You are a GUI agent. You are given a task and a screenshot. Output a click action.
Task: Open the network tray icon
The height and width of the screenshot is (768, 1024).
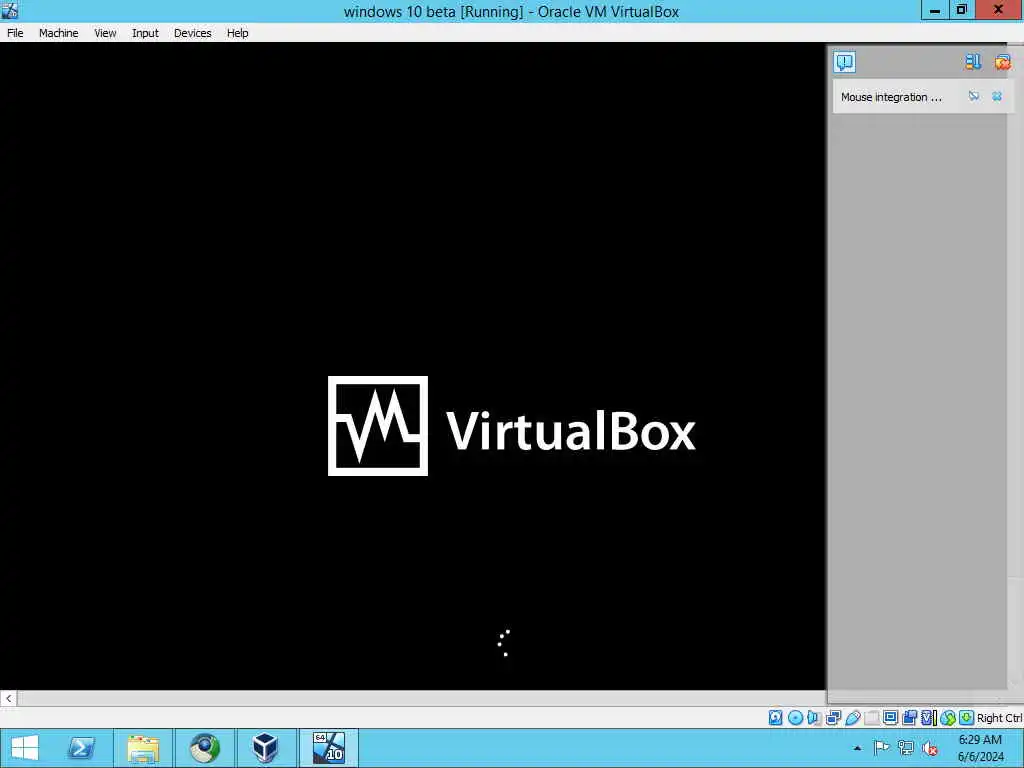click(x=905, y=748)
